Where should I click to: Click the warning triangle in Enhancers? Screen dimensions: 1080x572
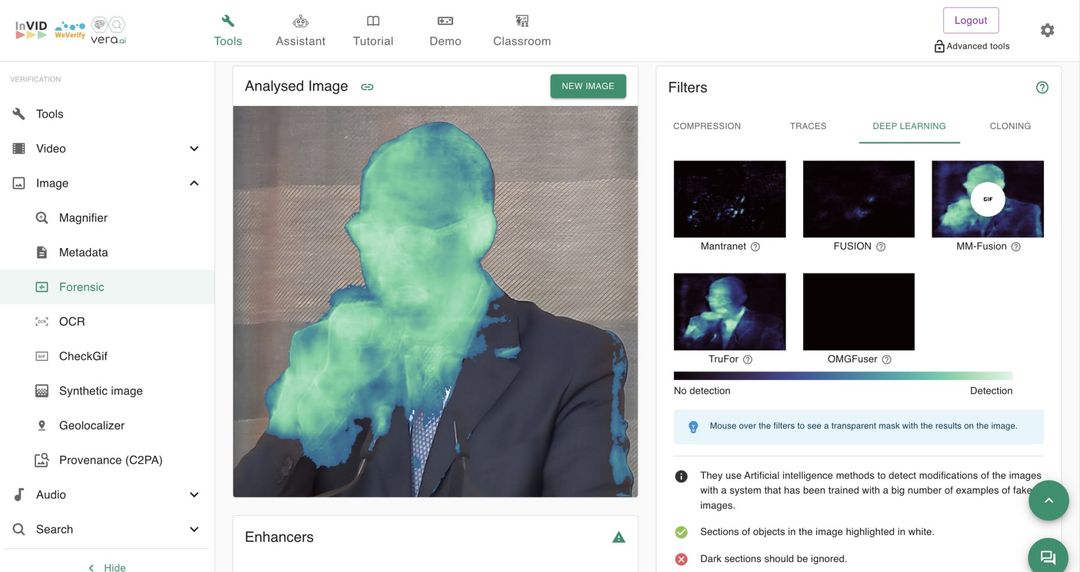618,537
